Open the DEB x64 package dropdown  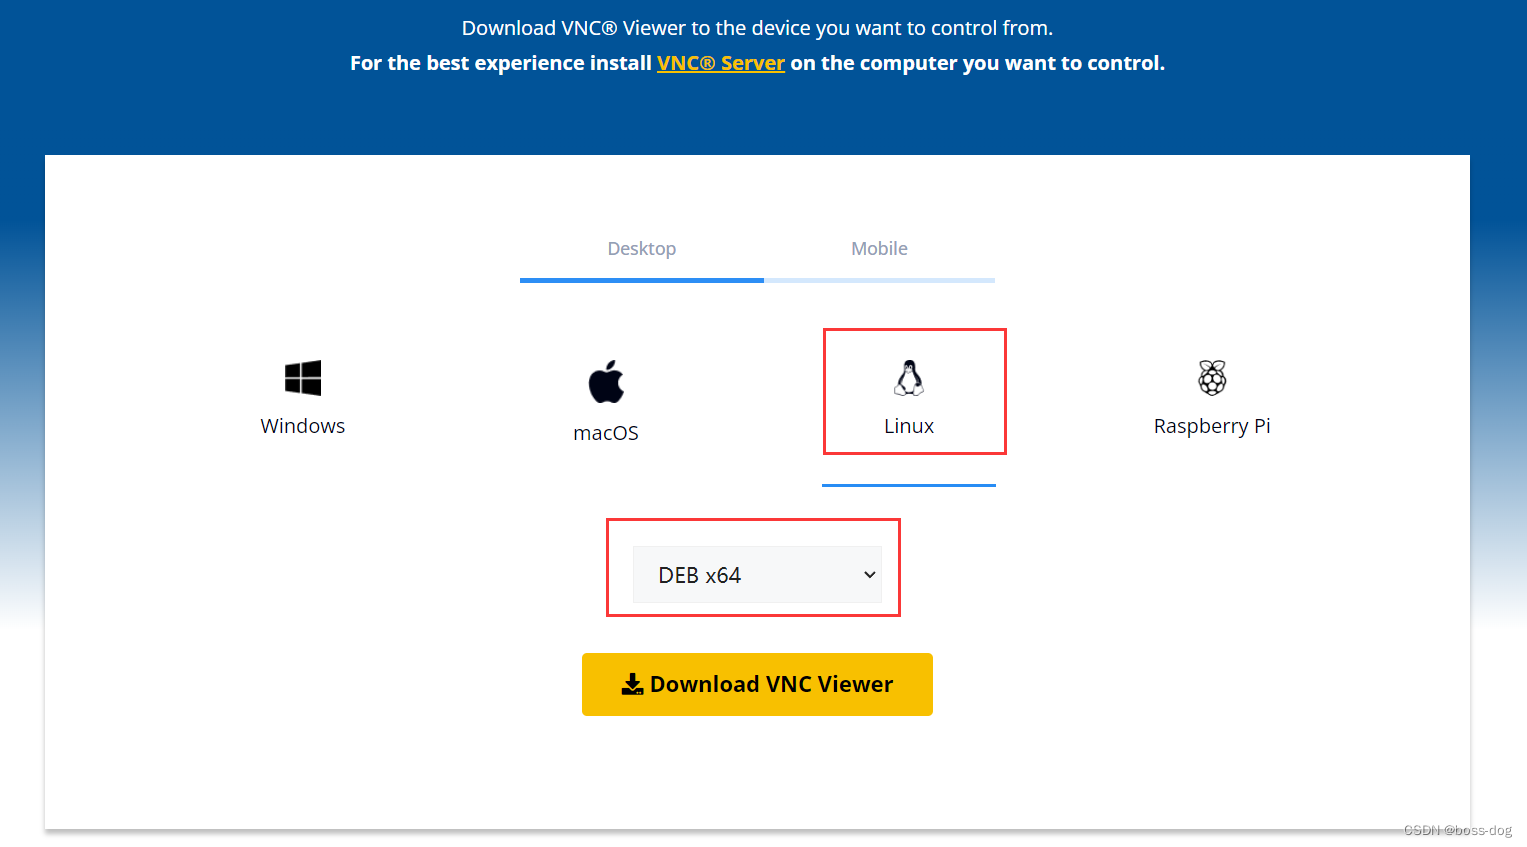click(757, 575)
